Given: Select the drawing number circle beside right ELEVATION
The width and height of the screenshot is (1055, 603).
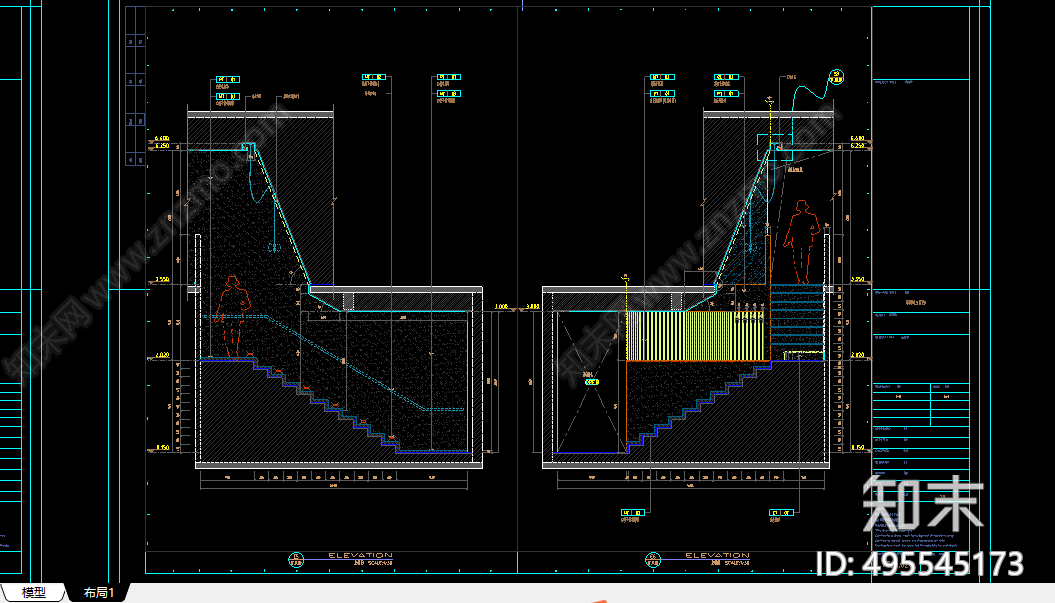Looking at the screenshot, I should point(653,559).
